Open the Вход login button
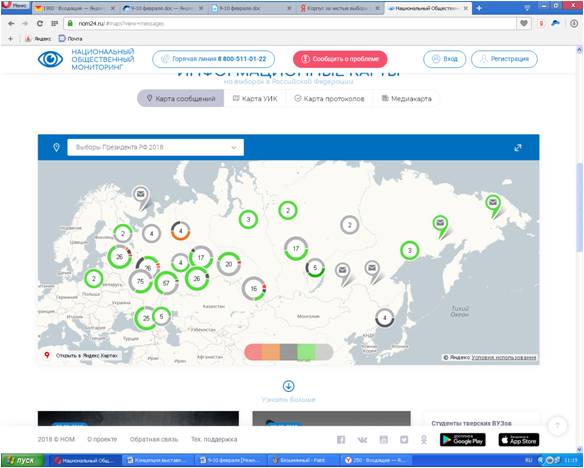The width and height of the screenshot is (584, 468). (444, 59)
